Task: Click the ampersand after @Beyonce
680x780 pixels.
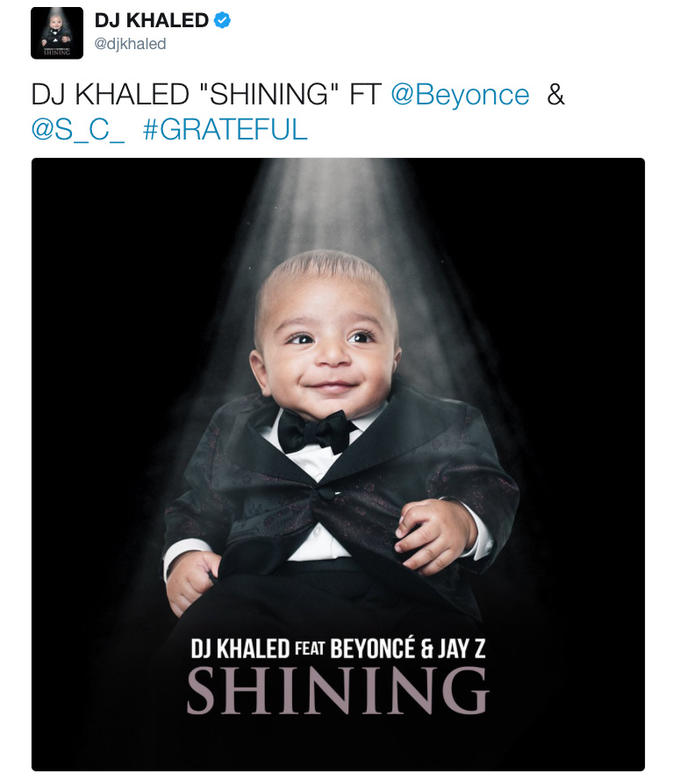Action: [556, 95]
